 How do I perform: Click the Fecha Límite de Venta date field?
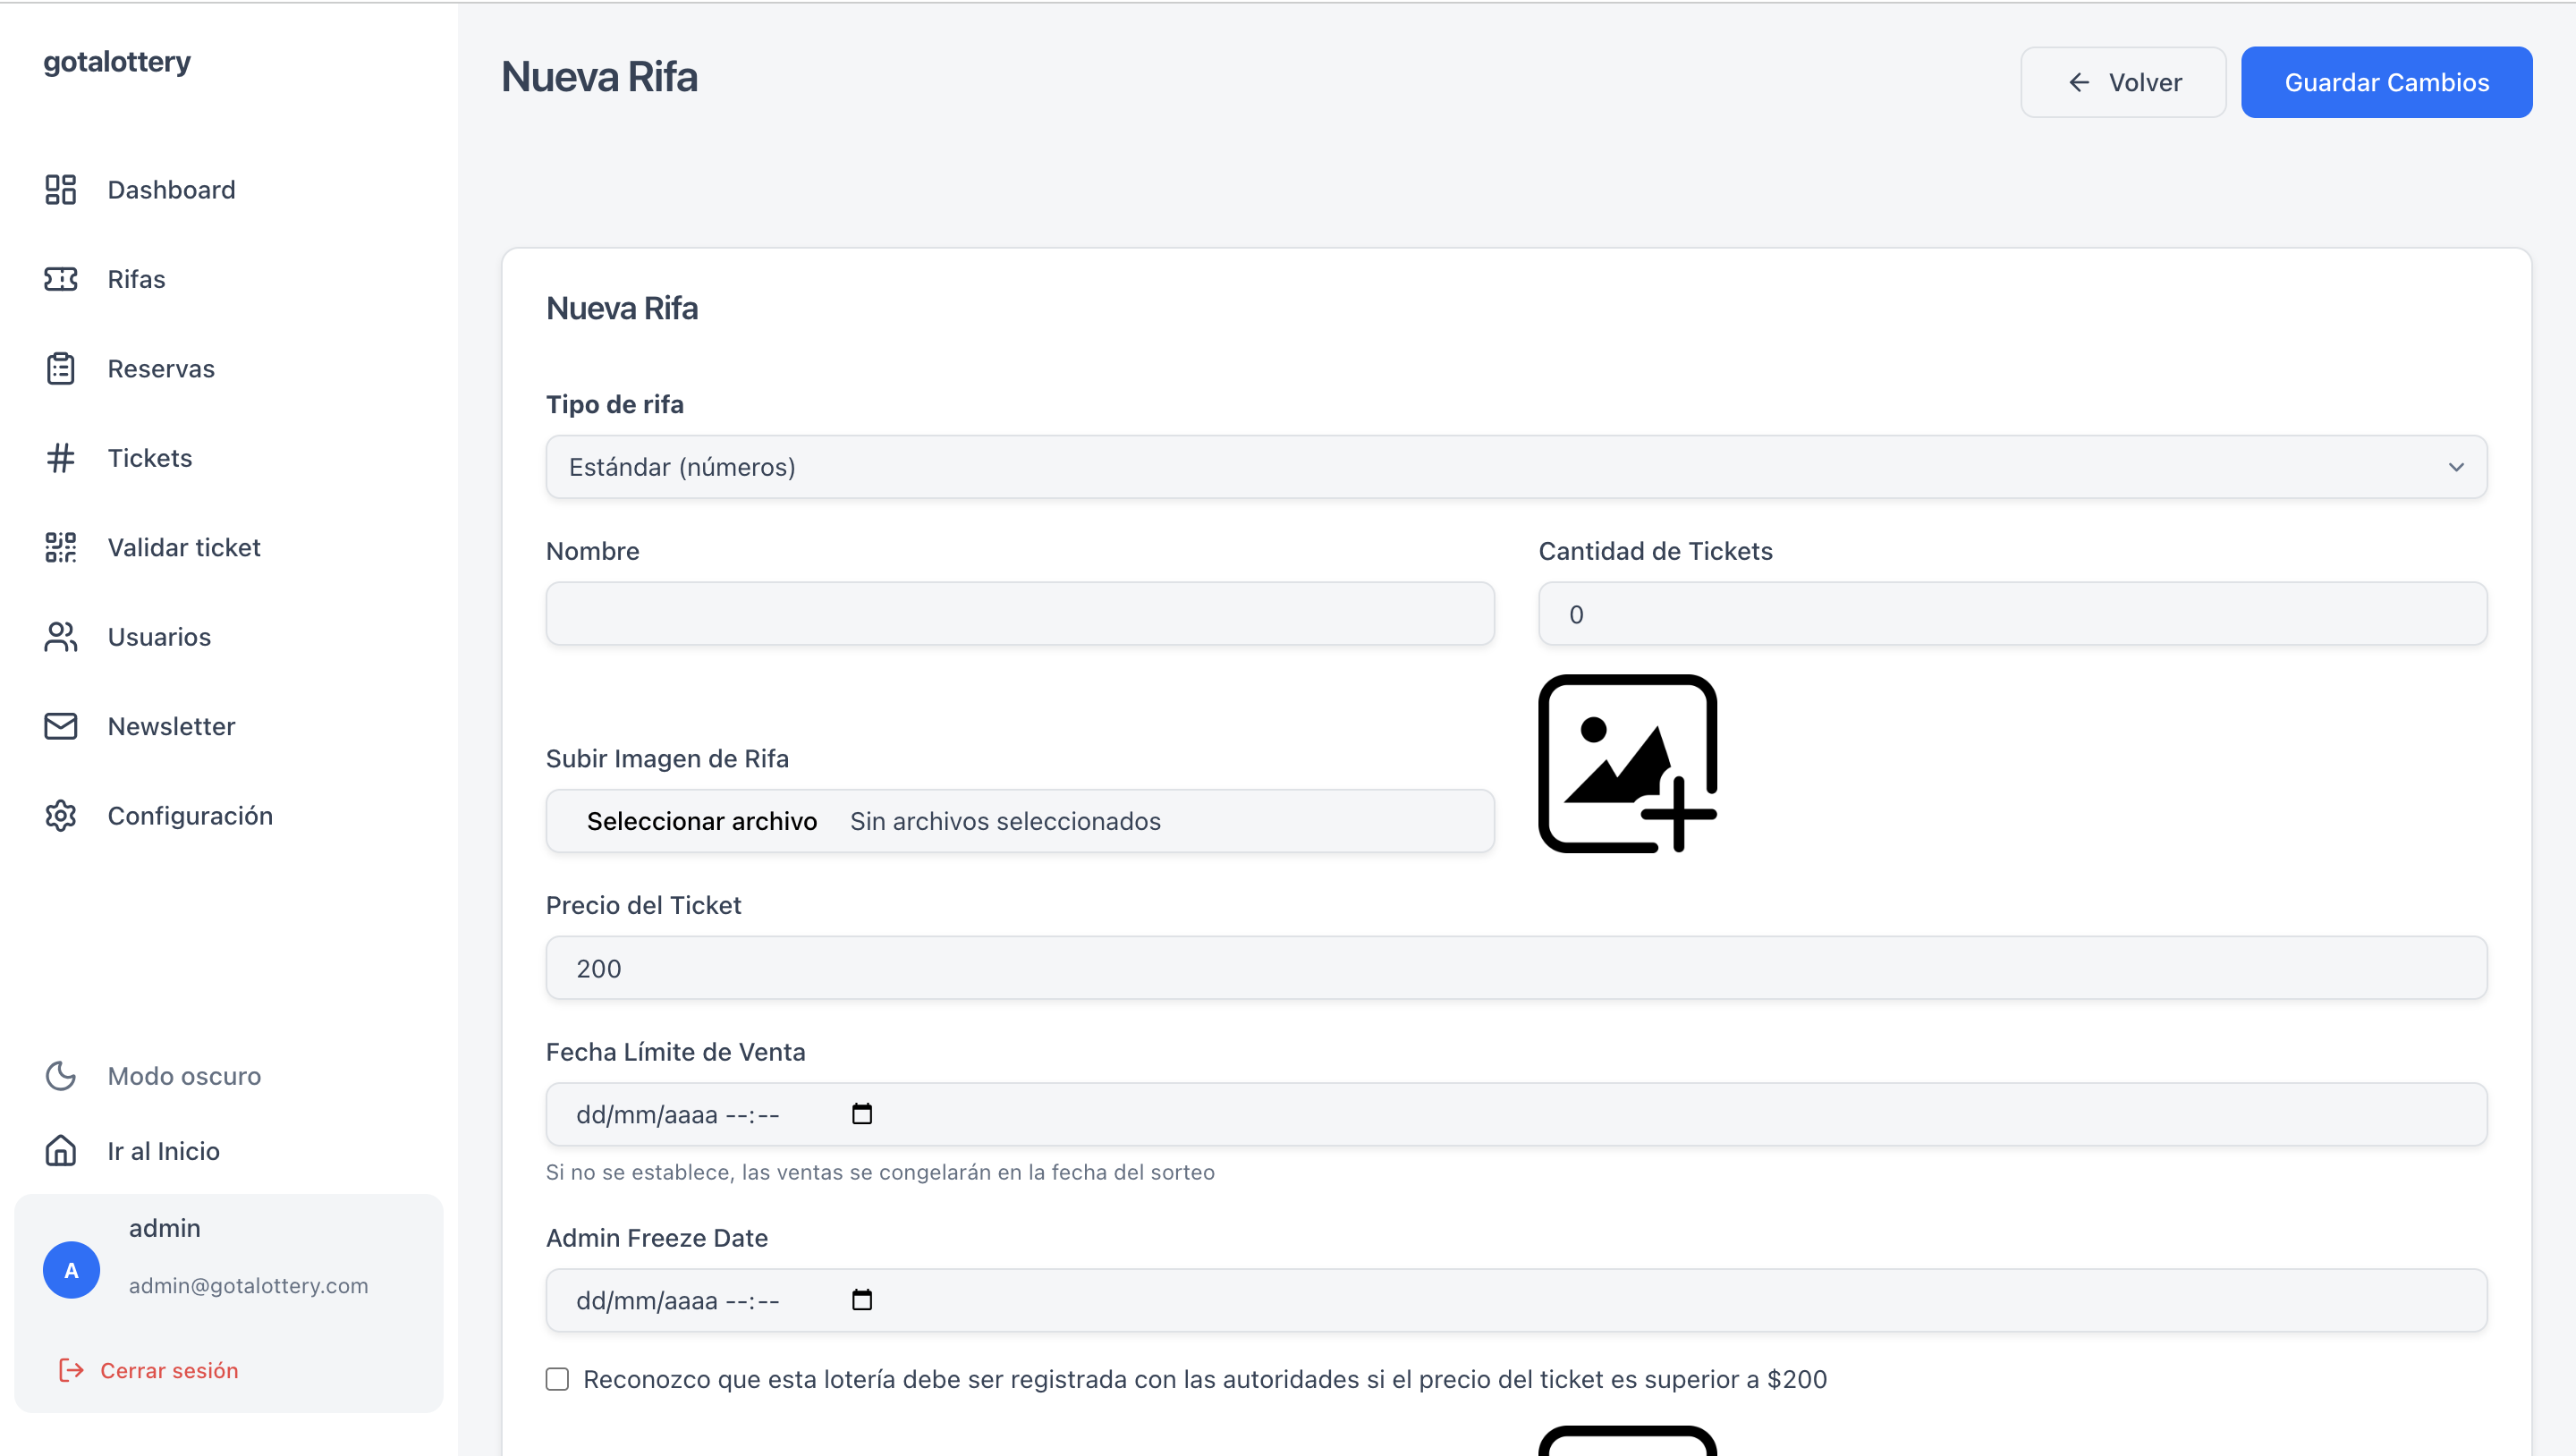[1516, 1114]
